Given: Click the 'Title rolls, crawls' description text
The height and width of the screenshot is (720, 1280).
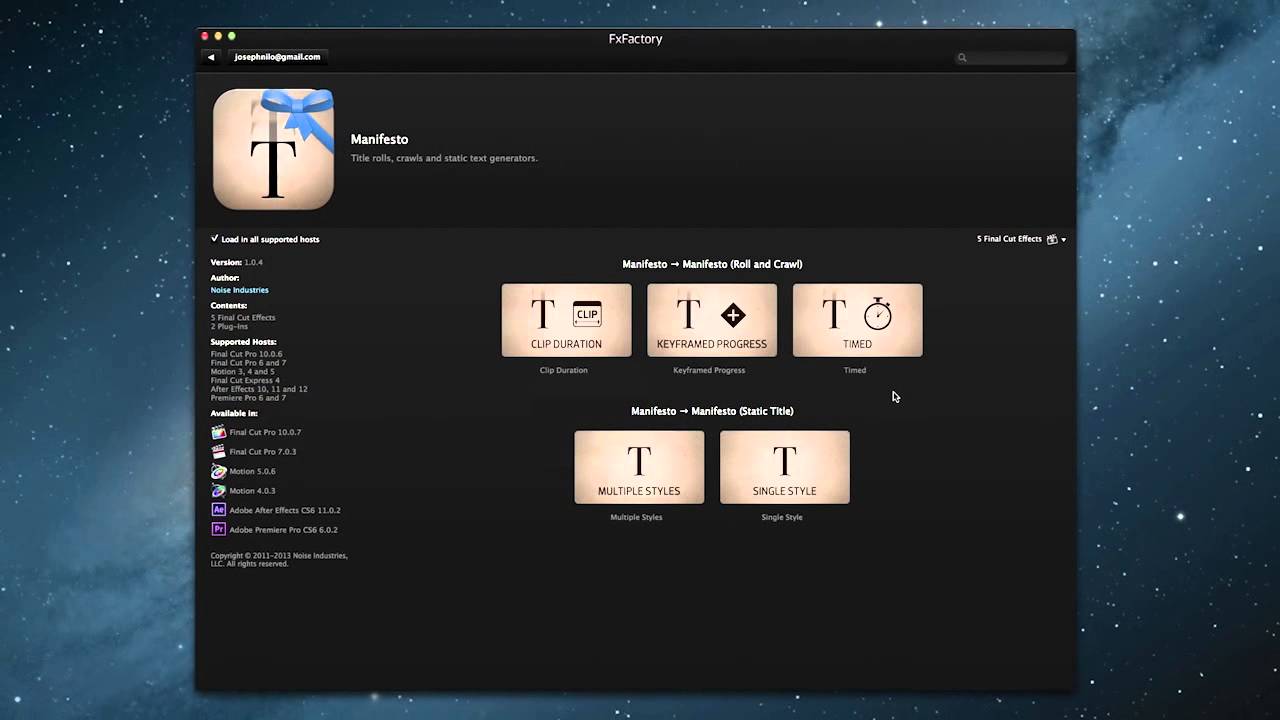Looking at the screenshot, I should [x=444, y=158].
